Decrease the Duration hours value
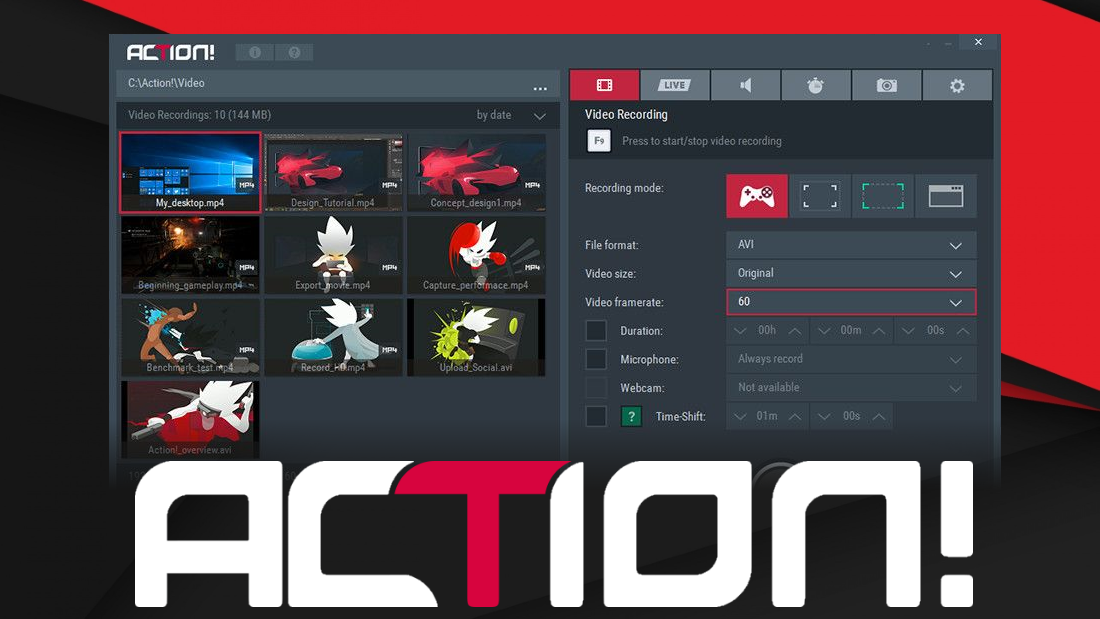Viewport: 1100px width, 619px height. pos(740,331)
